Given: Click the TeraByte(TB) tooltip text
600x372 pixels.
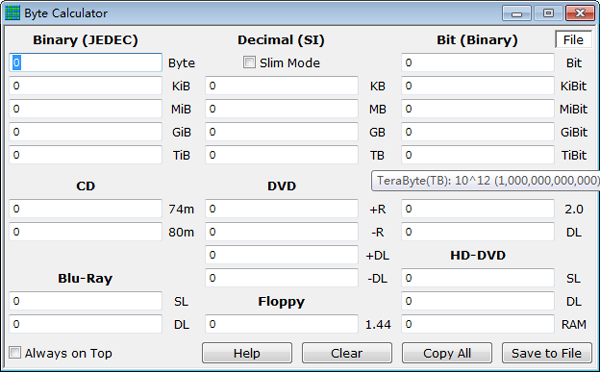Looking at the screenshot, I should point(488,181).
